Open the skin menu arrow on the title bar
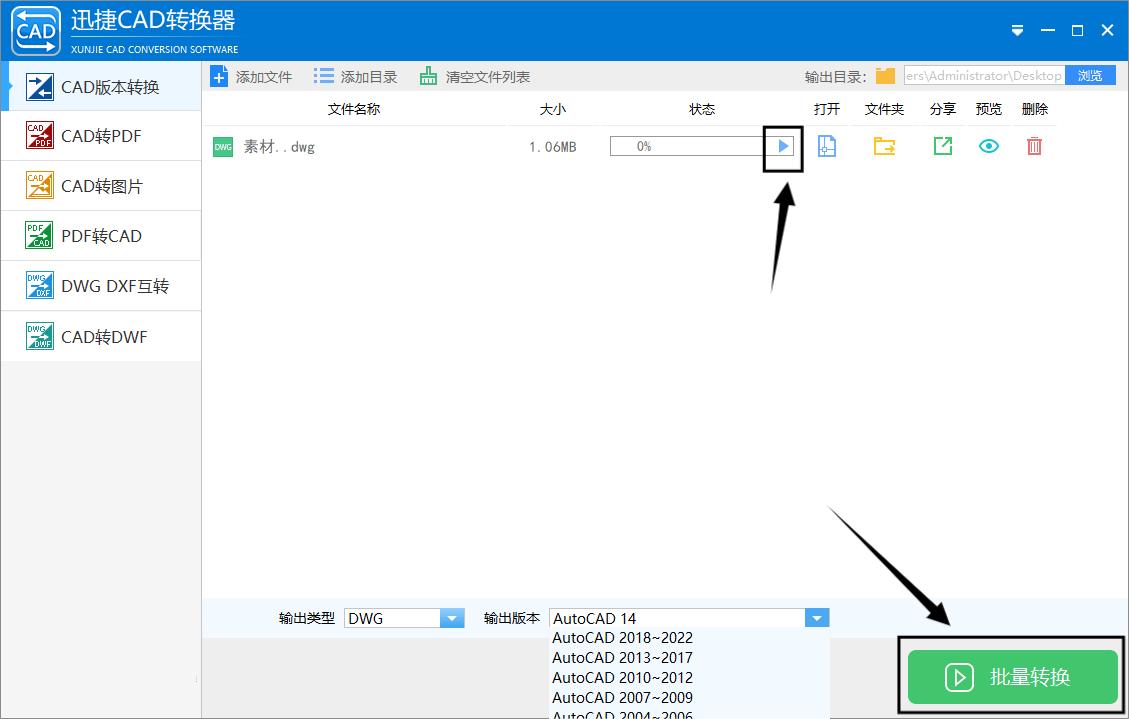 click(1017, 31)
